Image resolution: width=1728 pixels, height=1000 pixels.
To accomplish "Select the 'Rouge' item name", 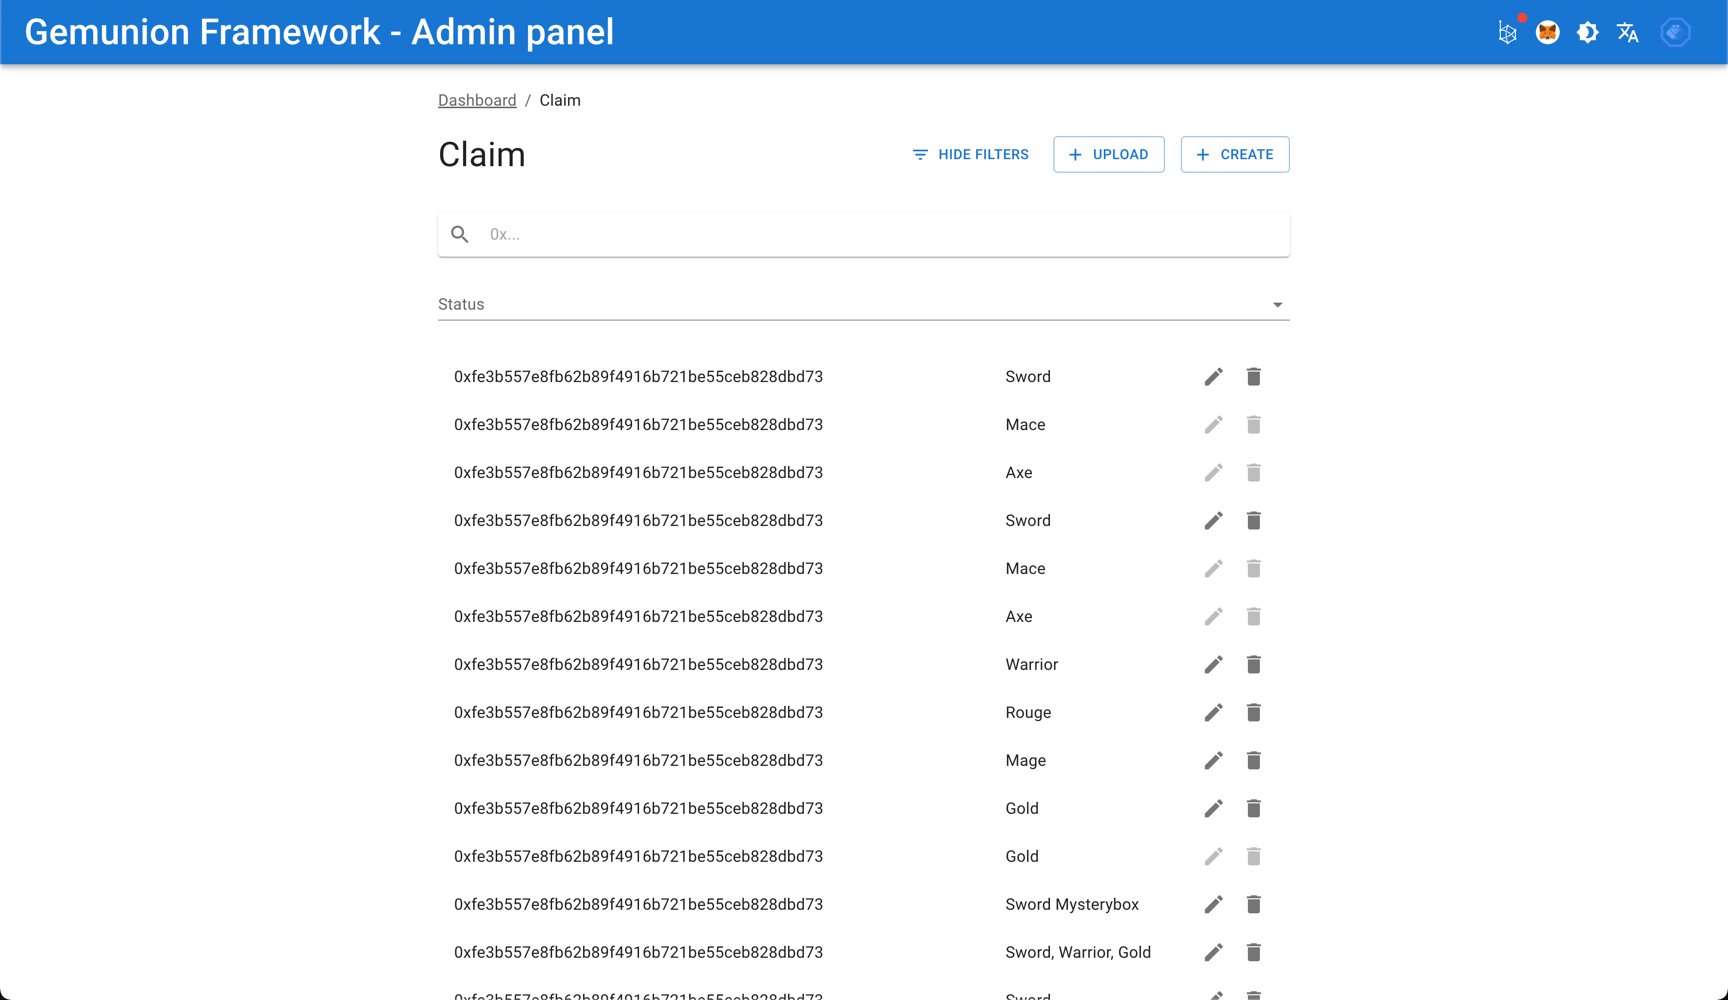I will [1028, 713].
